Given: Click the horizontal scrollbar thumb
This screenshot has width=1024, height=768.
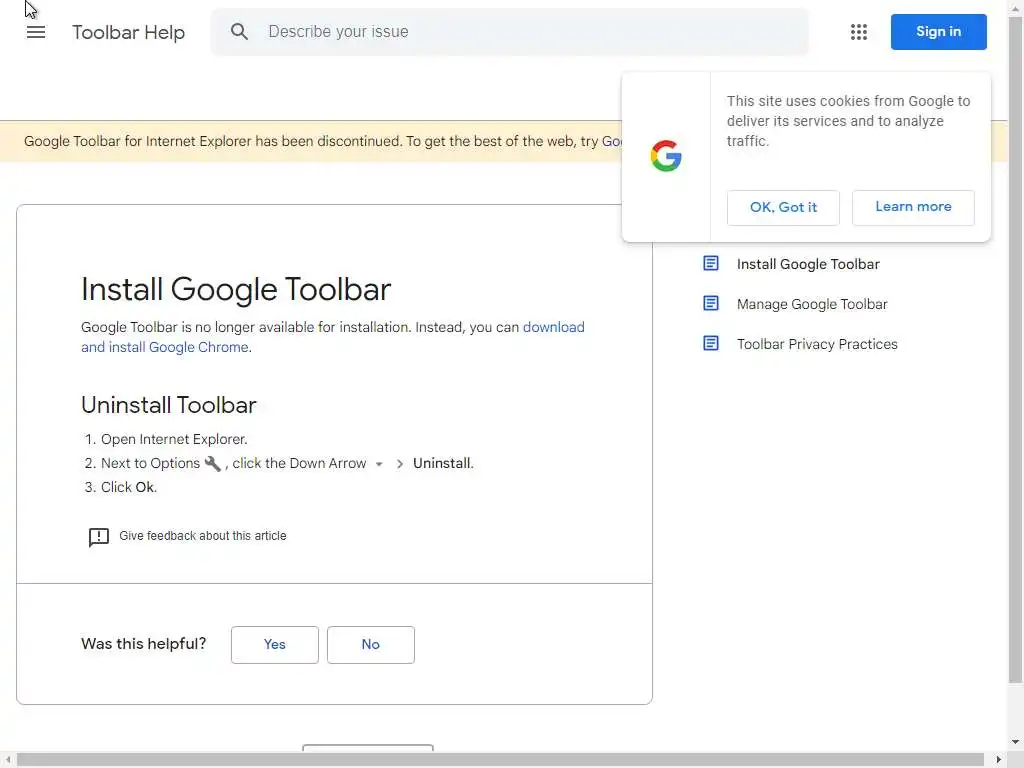Looking at the screenshot, I should pyautogui.click(x=500, y=760).
